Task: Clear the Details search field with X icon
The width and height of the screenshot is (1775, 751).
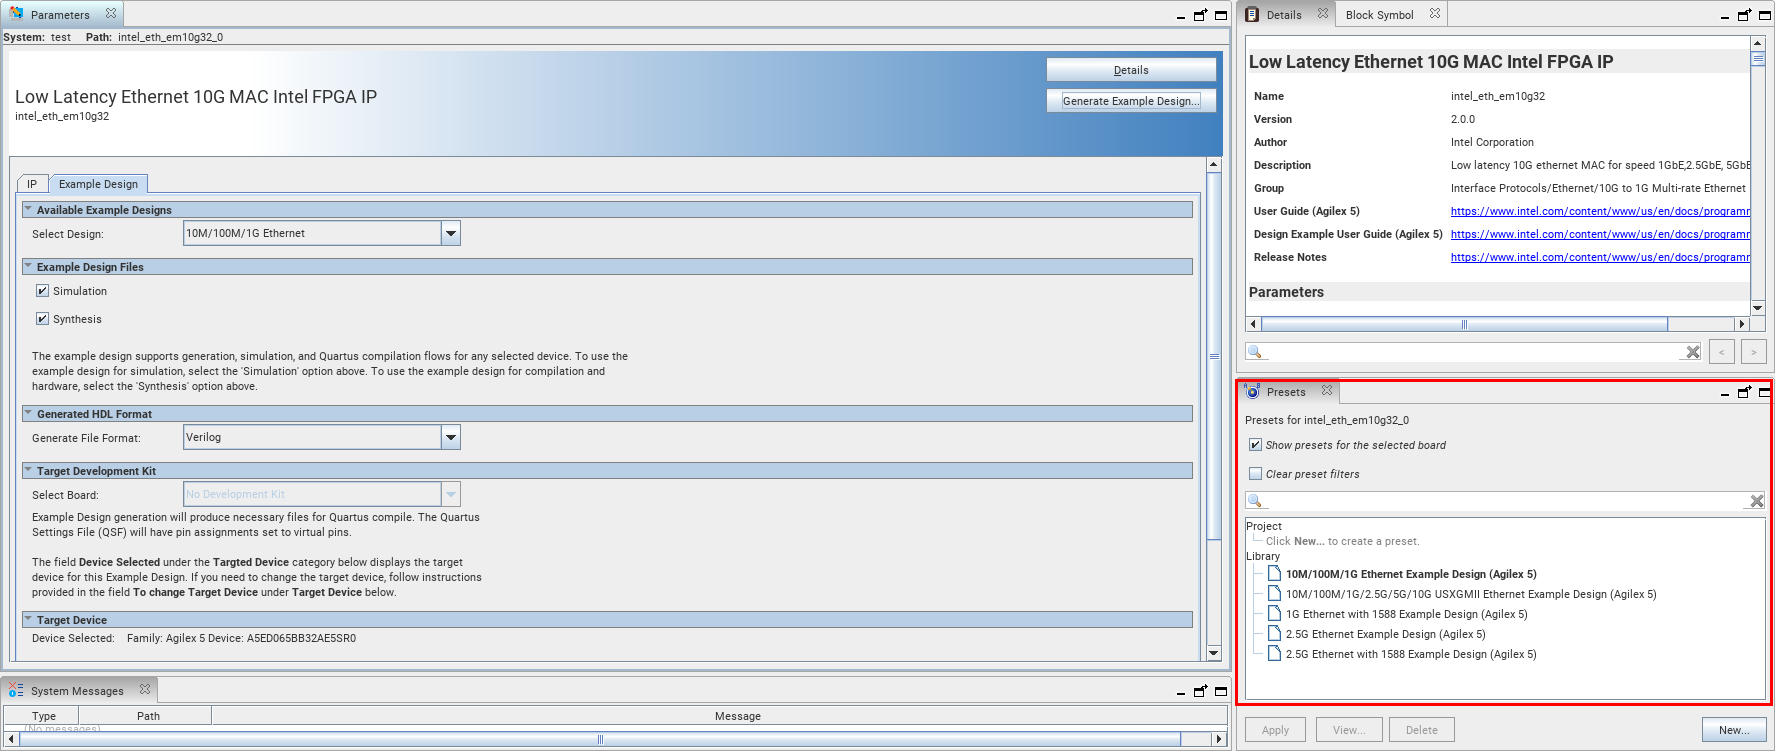Action: pyautogui.click(x=1693, y=352)
